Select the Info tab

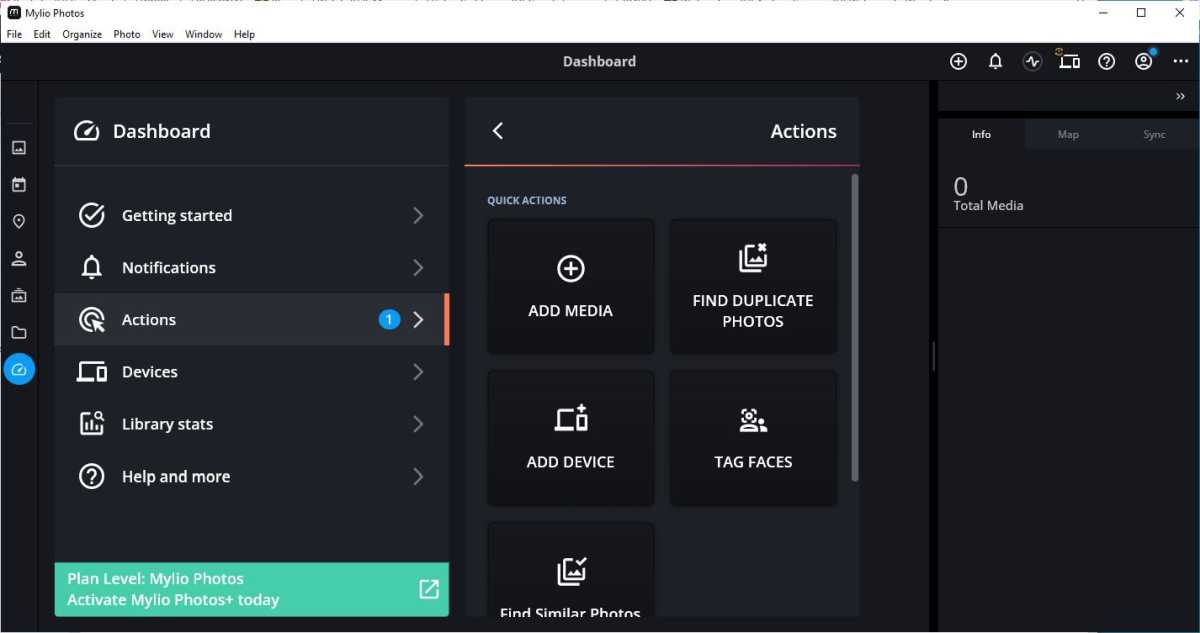click(982, 135)
